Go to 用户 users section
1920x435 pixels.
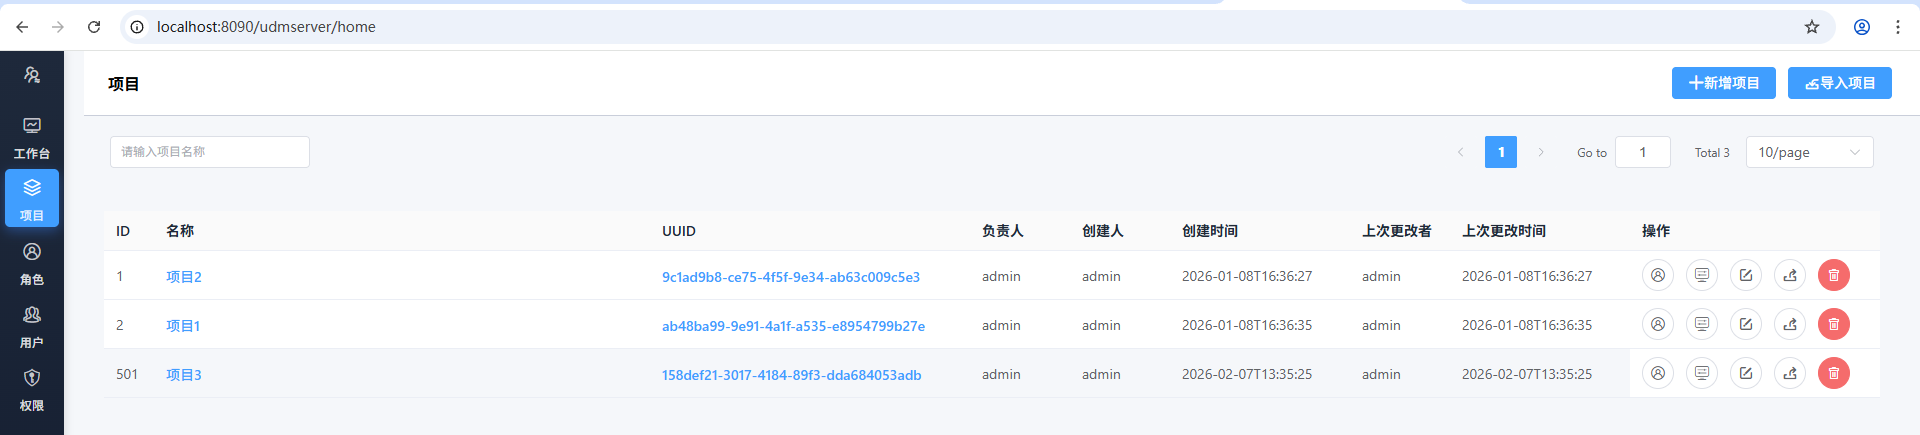[x=32, y=326]
